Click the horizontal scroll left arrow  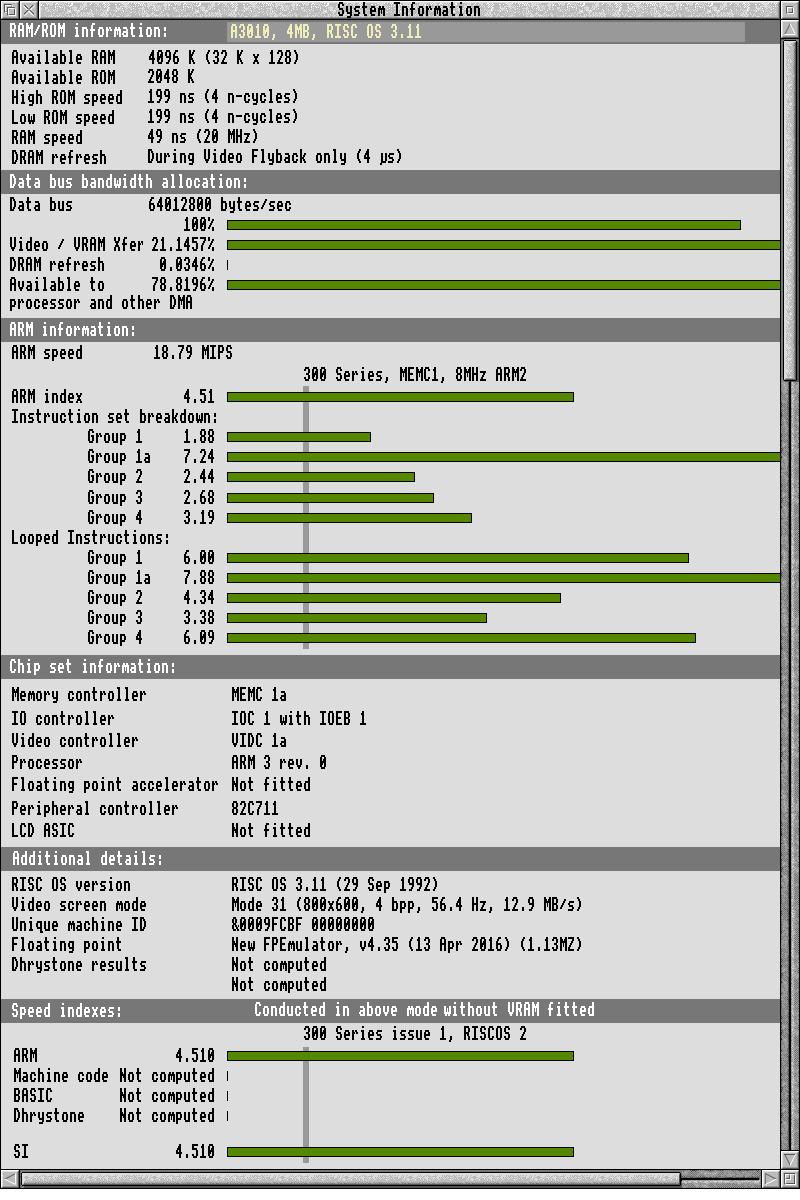point(10,1179)
